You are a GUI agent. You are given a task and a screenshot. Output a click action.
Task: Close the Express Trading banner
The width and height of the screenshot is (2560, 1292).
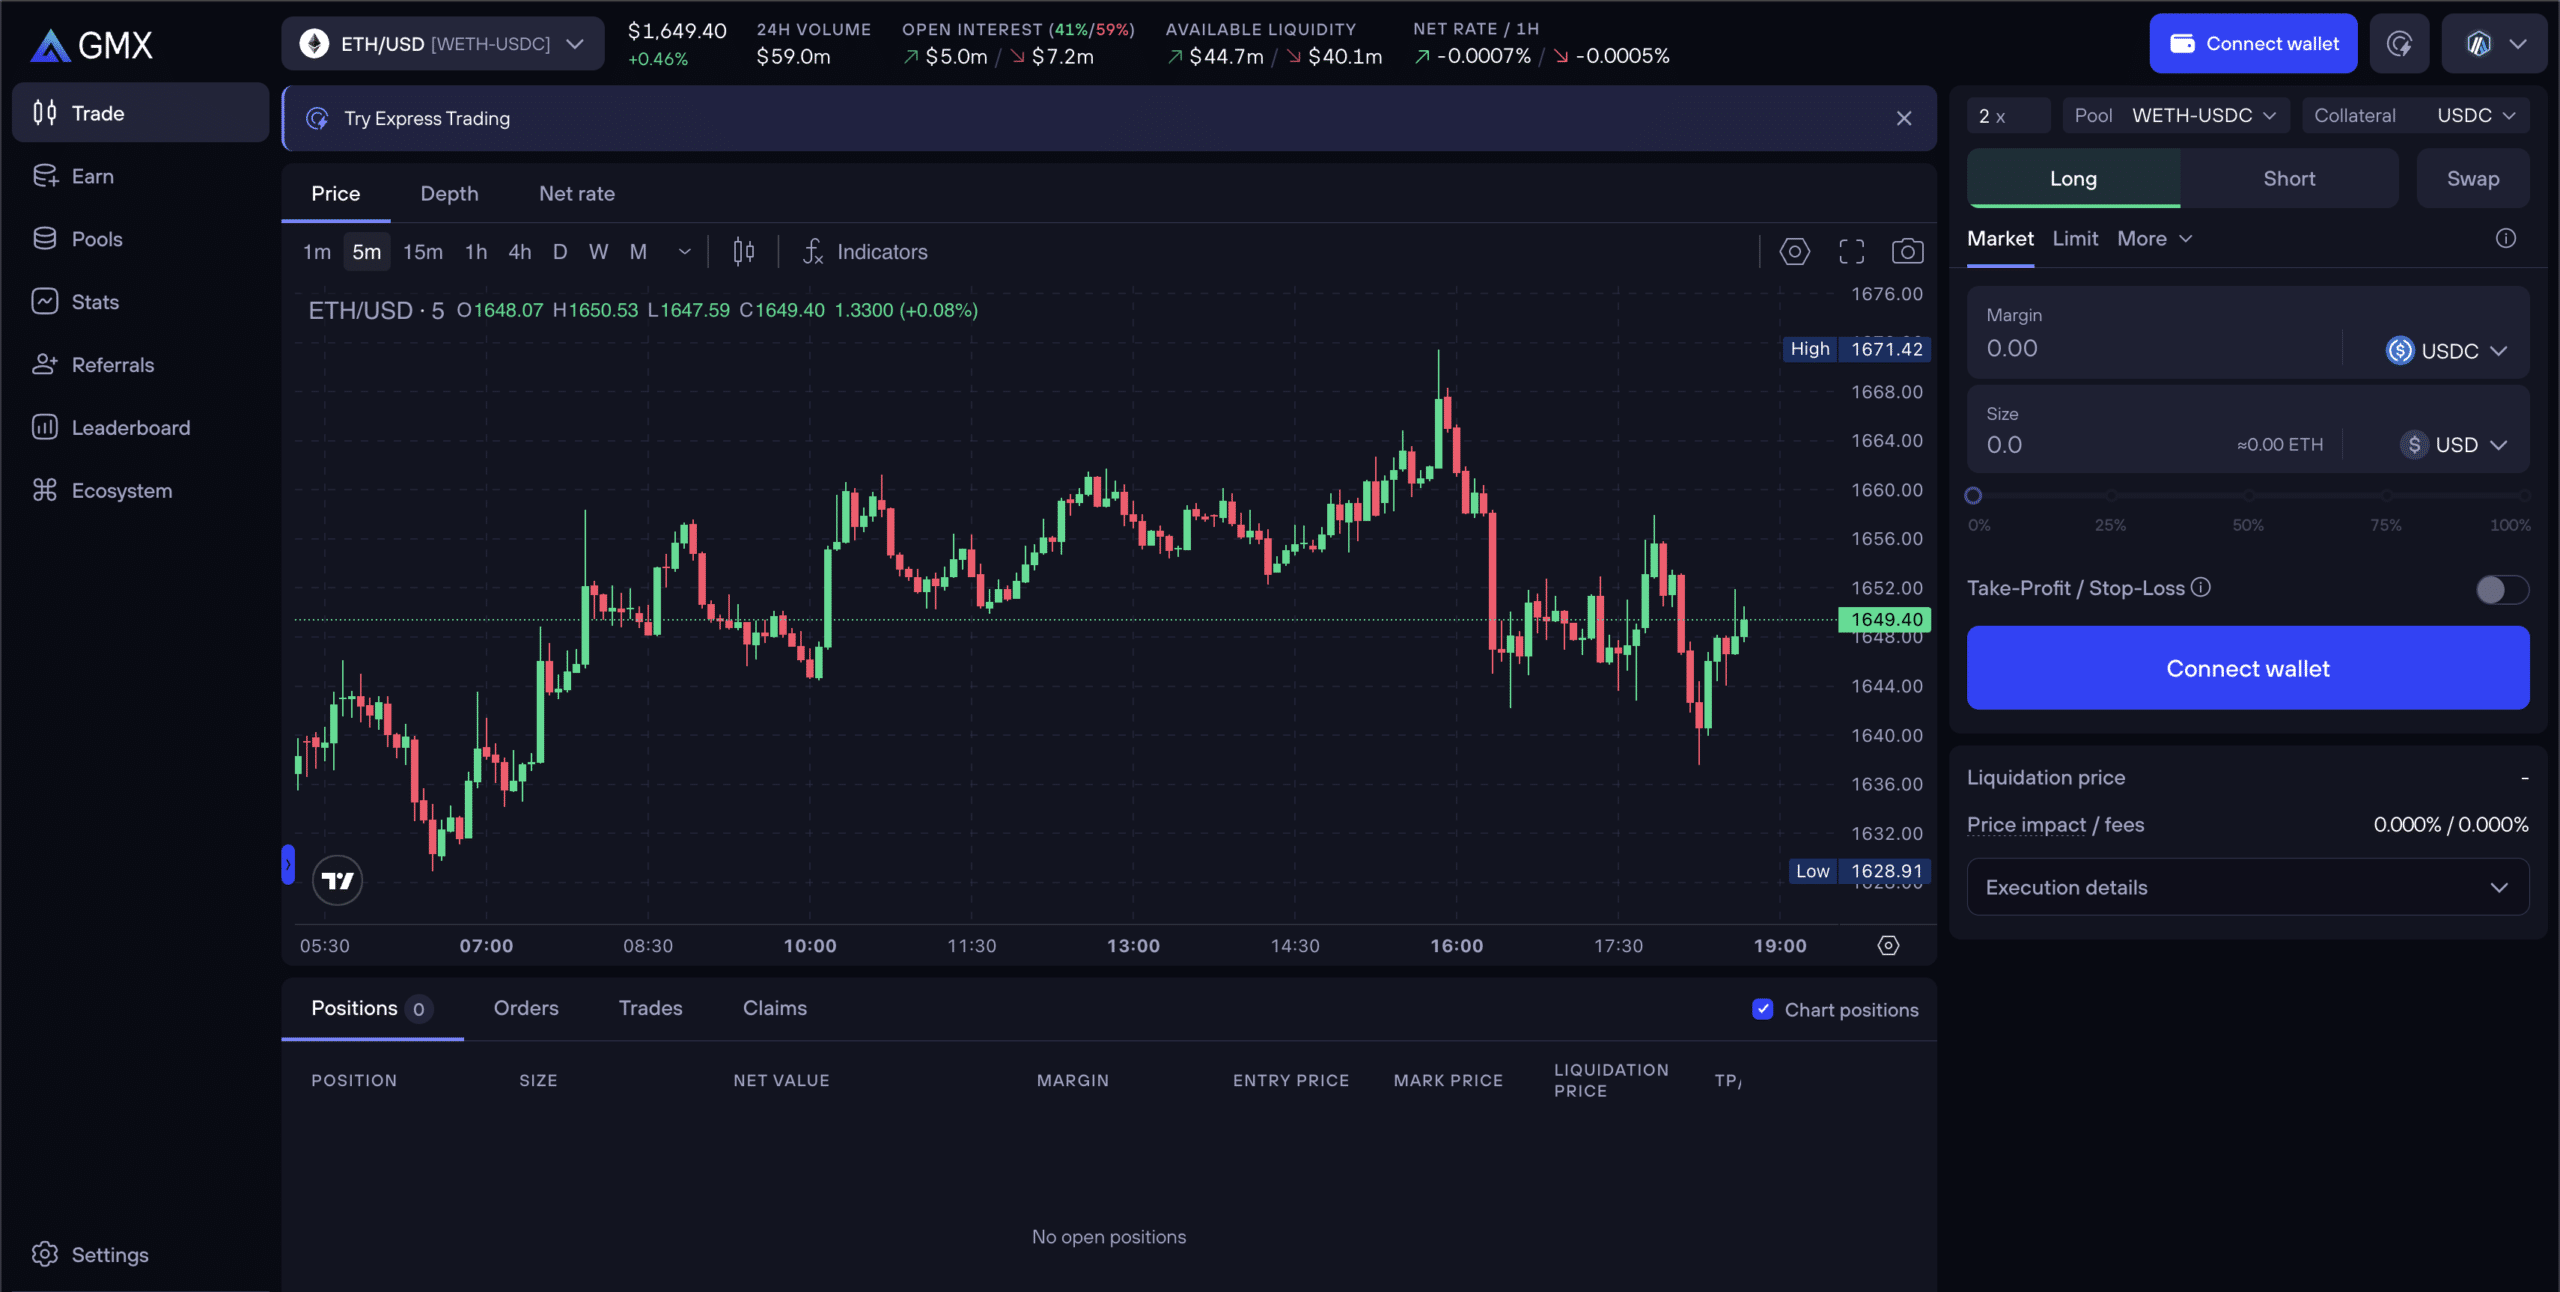click(x=1904, y=118)
